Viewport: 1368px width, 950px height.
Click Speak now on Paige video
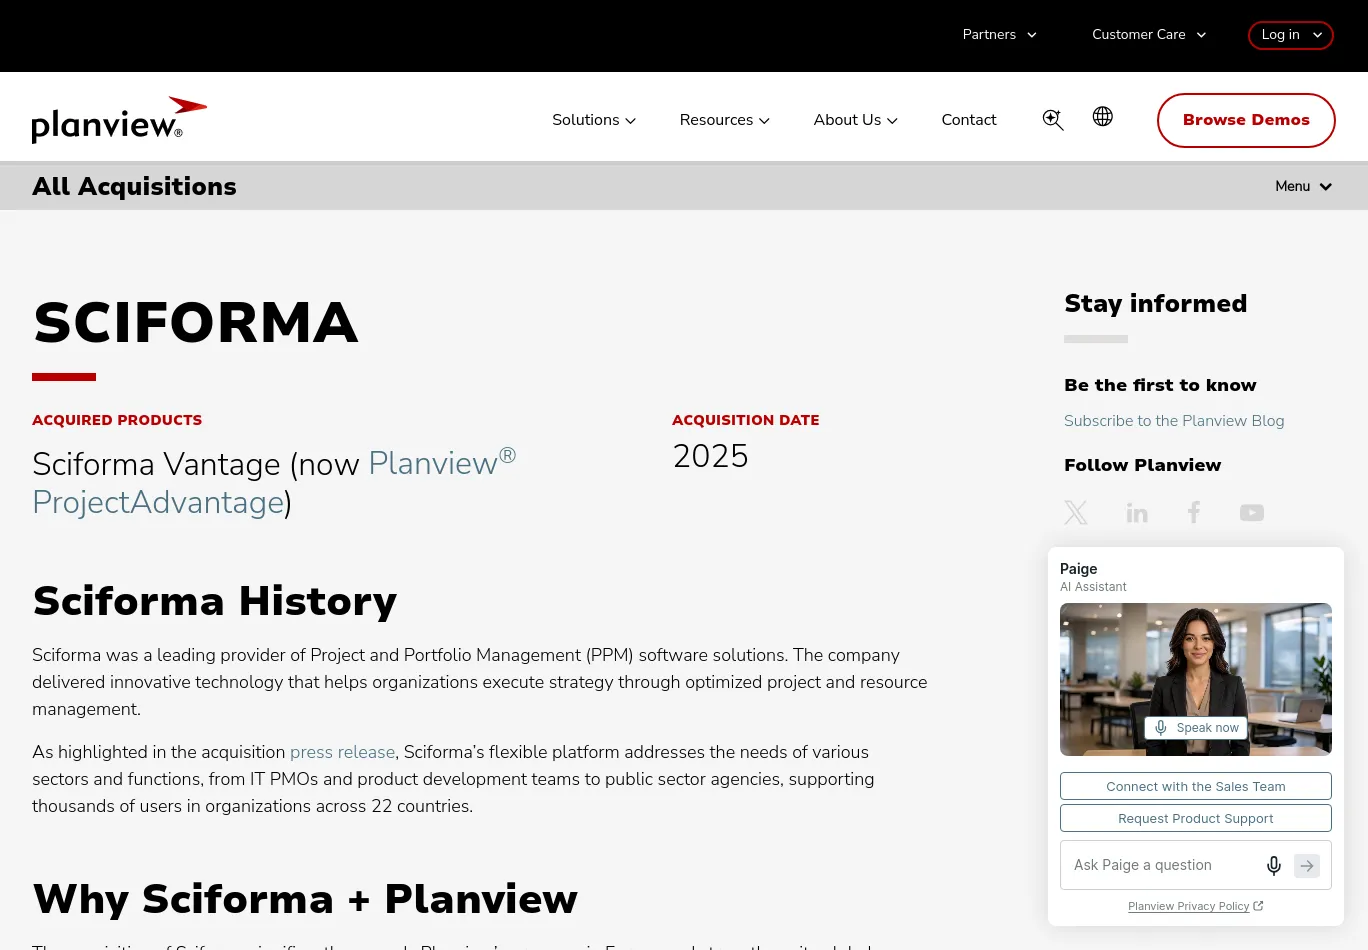[1196, 728]
